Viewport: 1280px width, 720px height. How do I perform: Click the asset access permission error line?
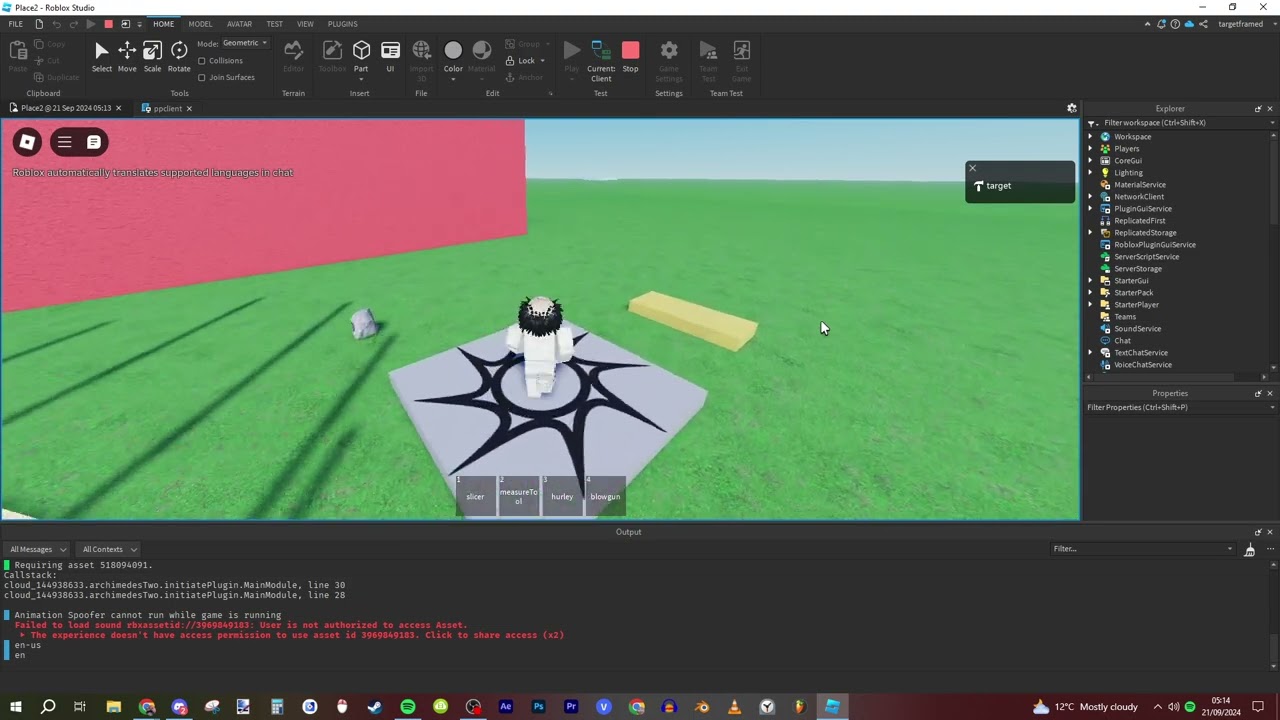pyautogui.click(x=296, y=635)
